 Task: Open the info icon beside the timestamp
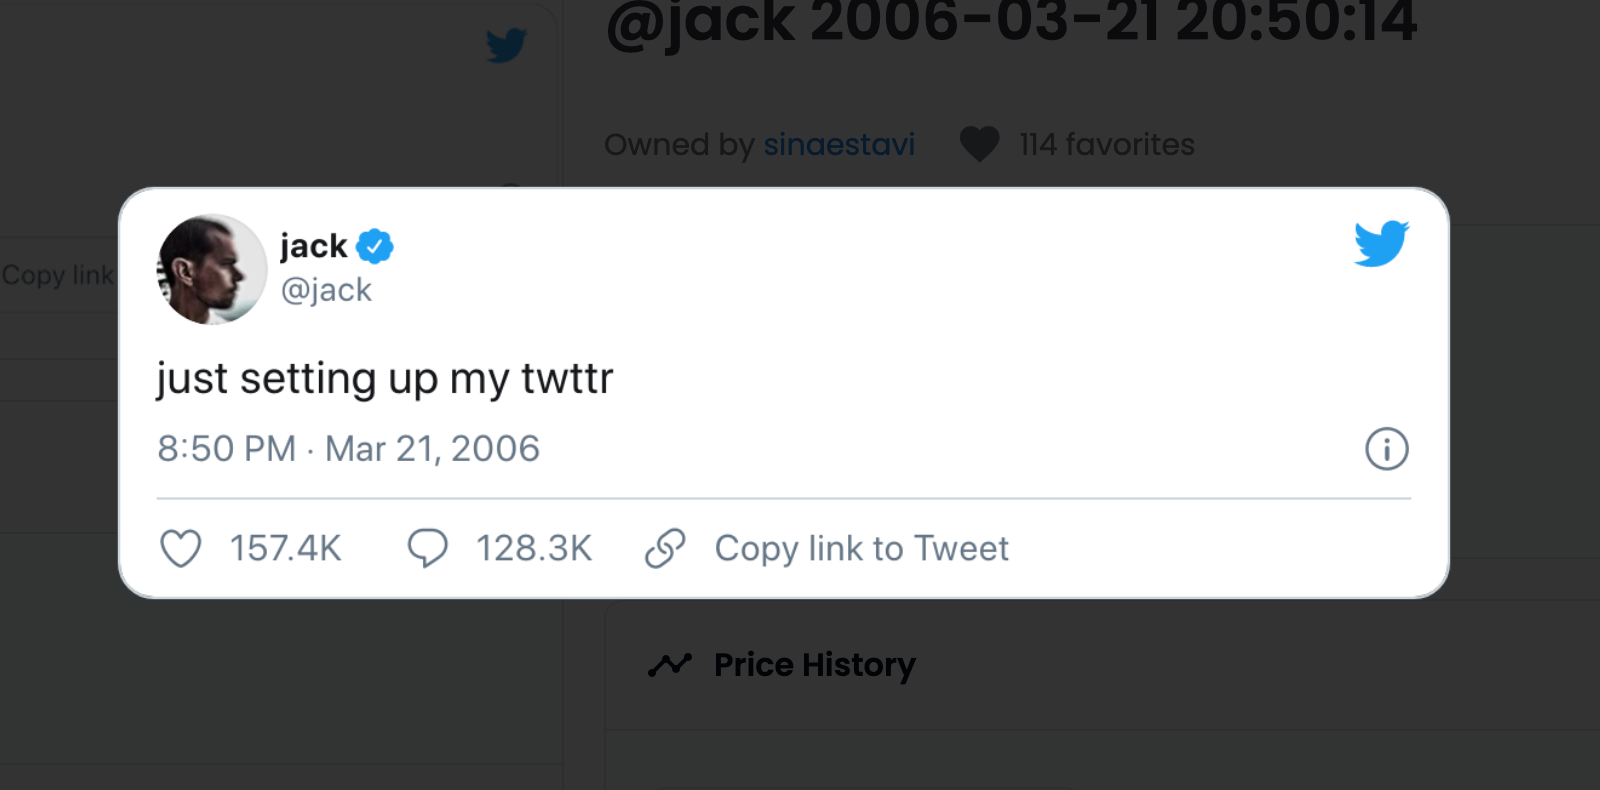pos(1386,449)
